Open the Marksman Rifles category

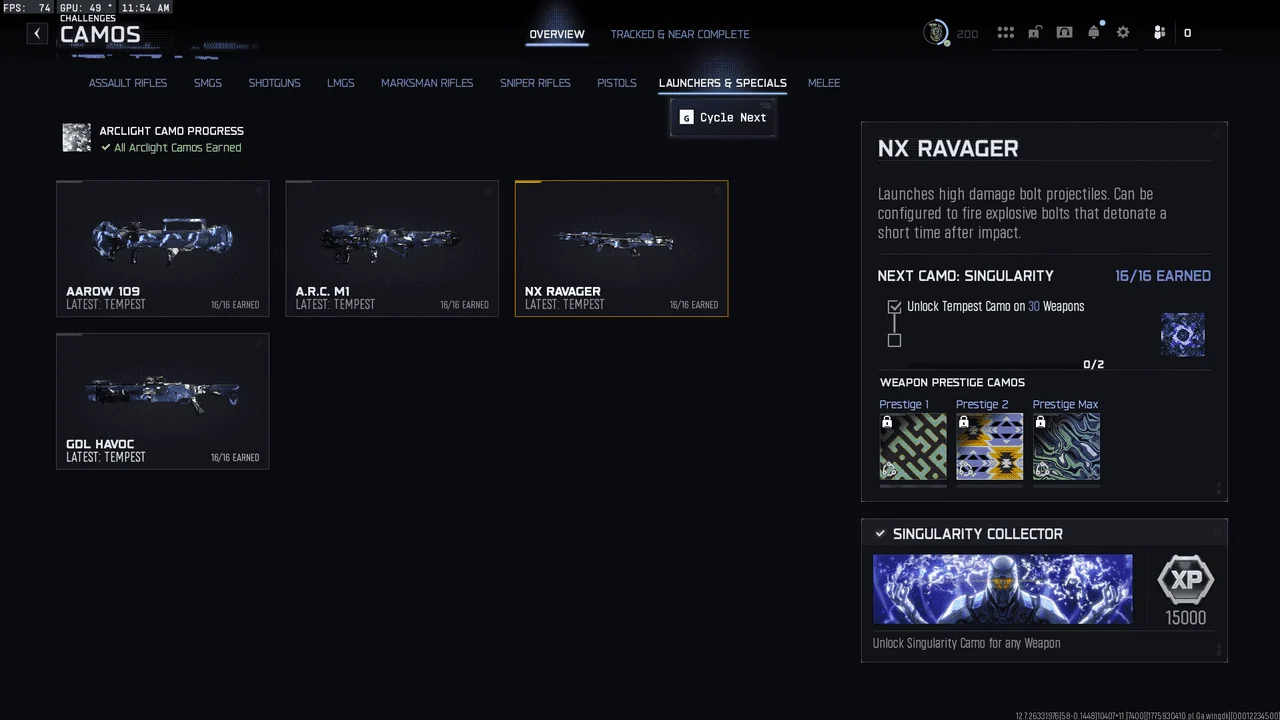(427, 83)
